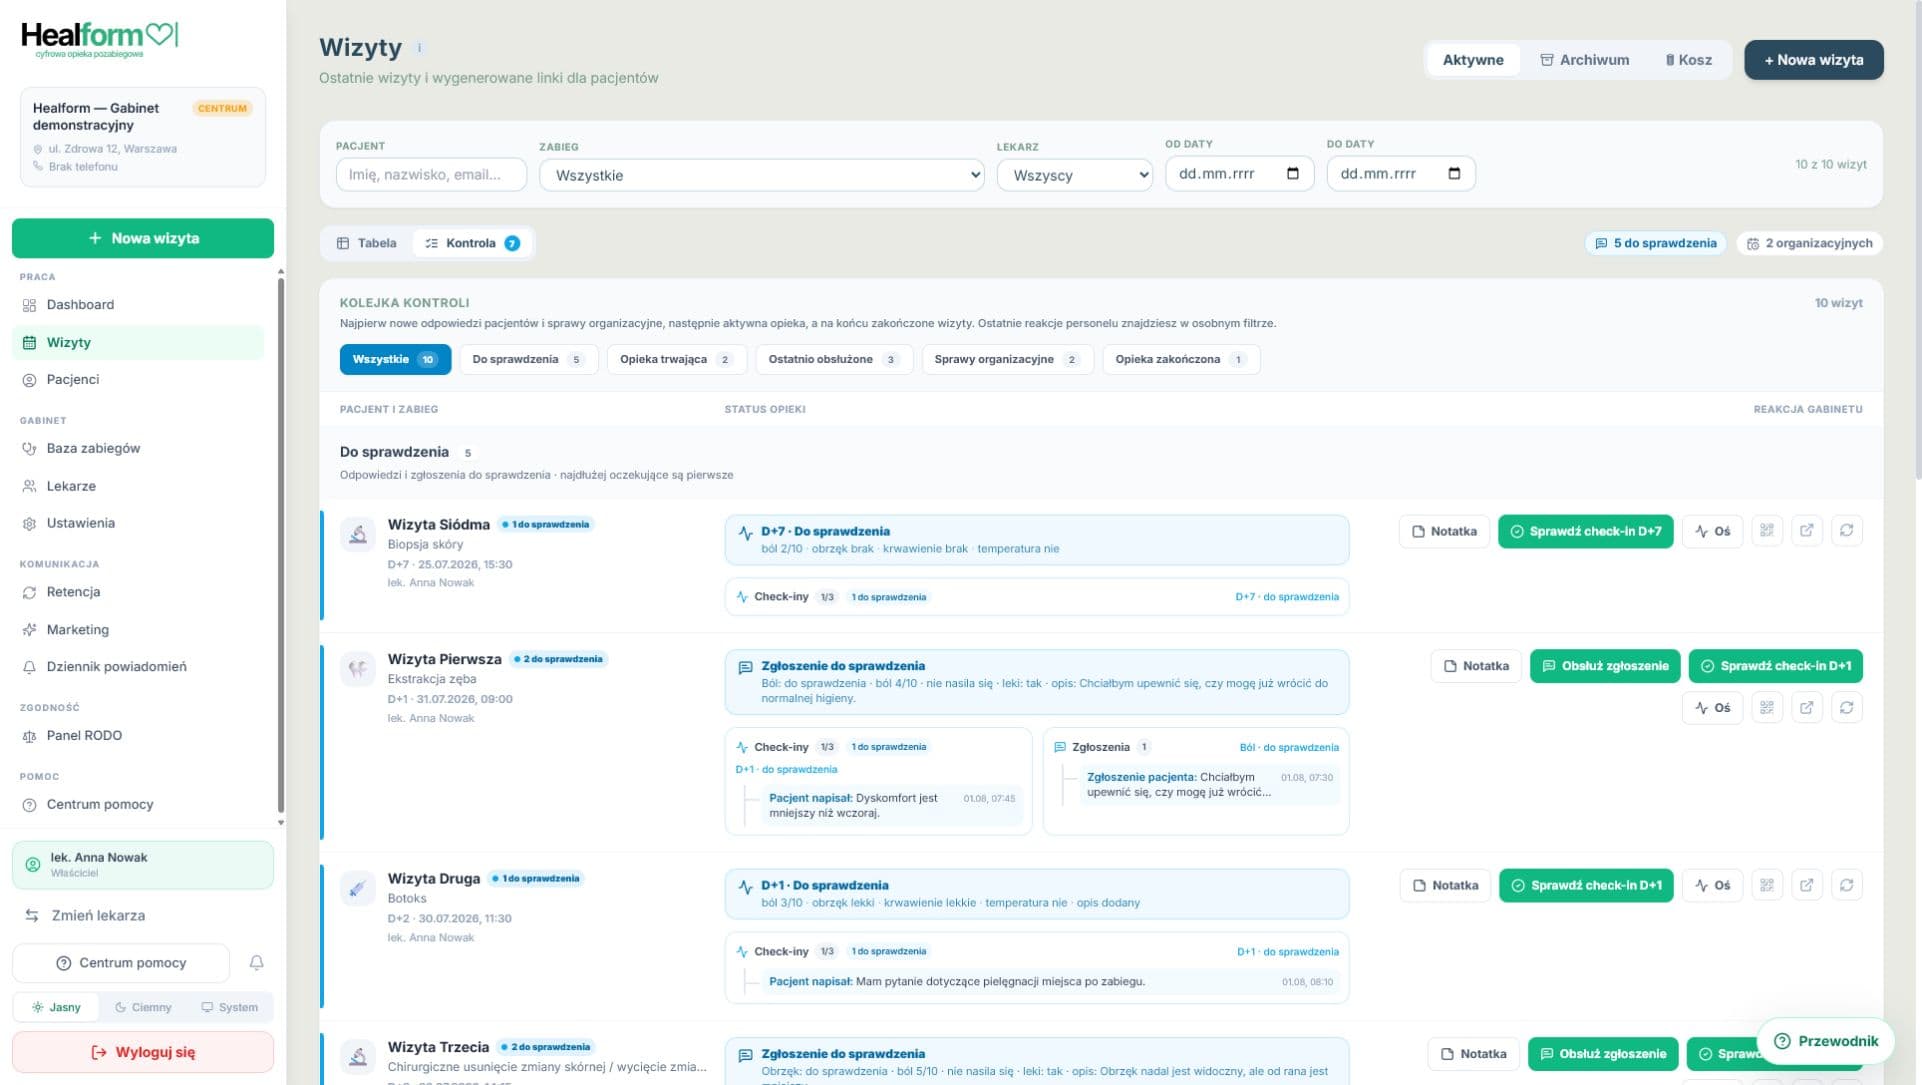Open external link icon for Wizyta Druga
1922x1085 pixels.
1806,885
